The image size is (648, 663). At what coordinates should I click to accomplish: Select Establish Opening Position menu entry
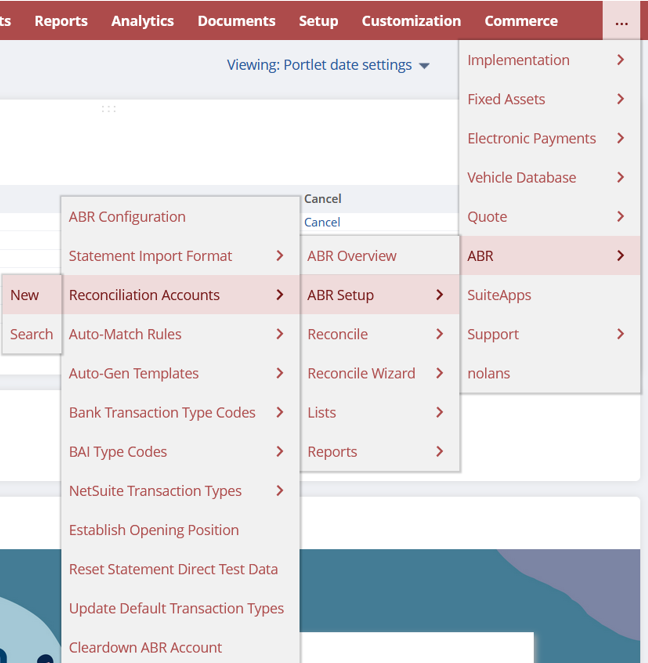(154, 530)
